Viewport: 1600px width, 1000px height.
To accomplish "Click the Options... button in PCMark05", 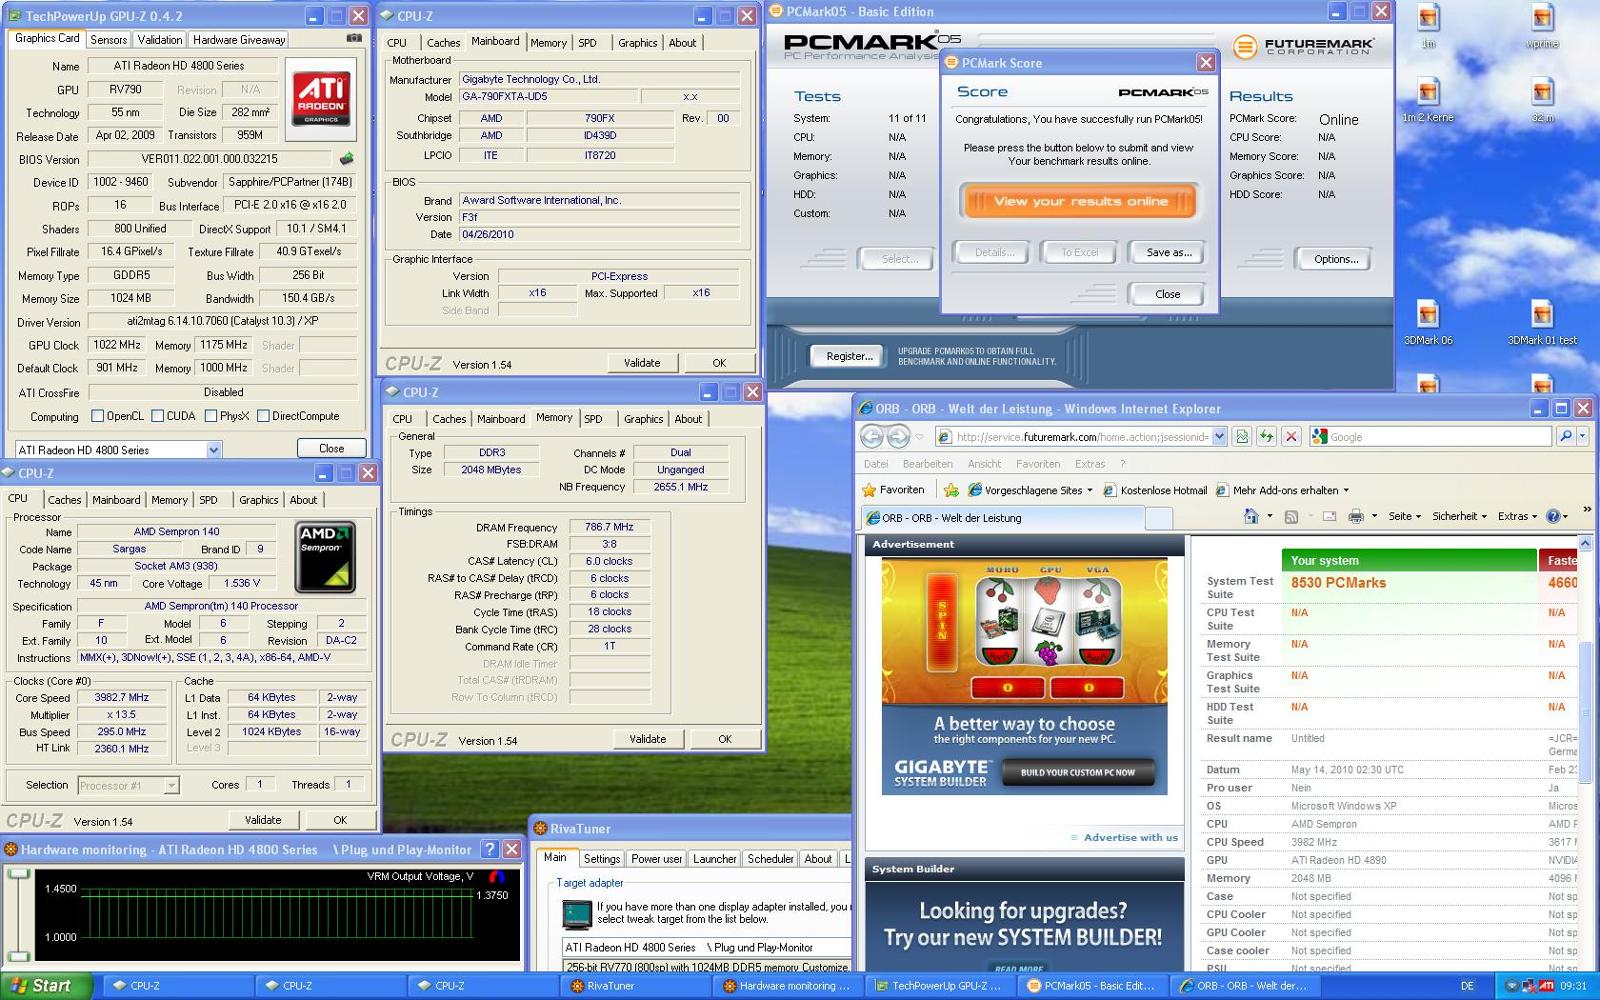I will point(1336,259).
